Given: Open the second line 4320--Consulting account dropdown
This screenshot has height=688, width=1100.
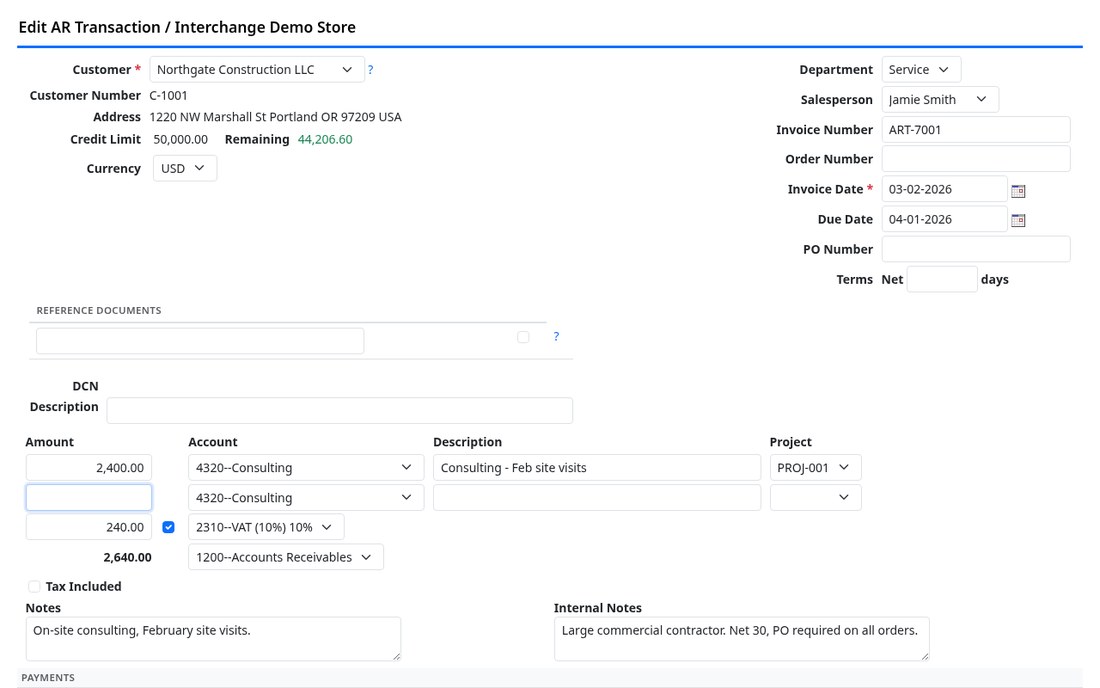Looking at the screenshot, I should (306, 498).
